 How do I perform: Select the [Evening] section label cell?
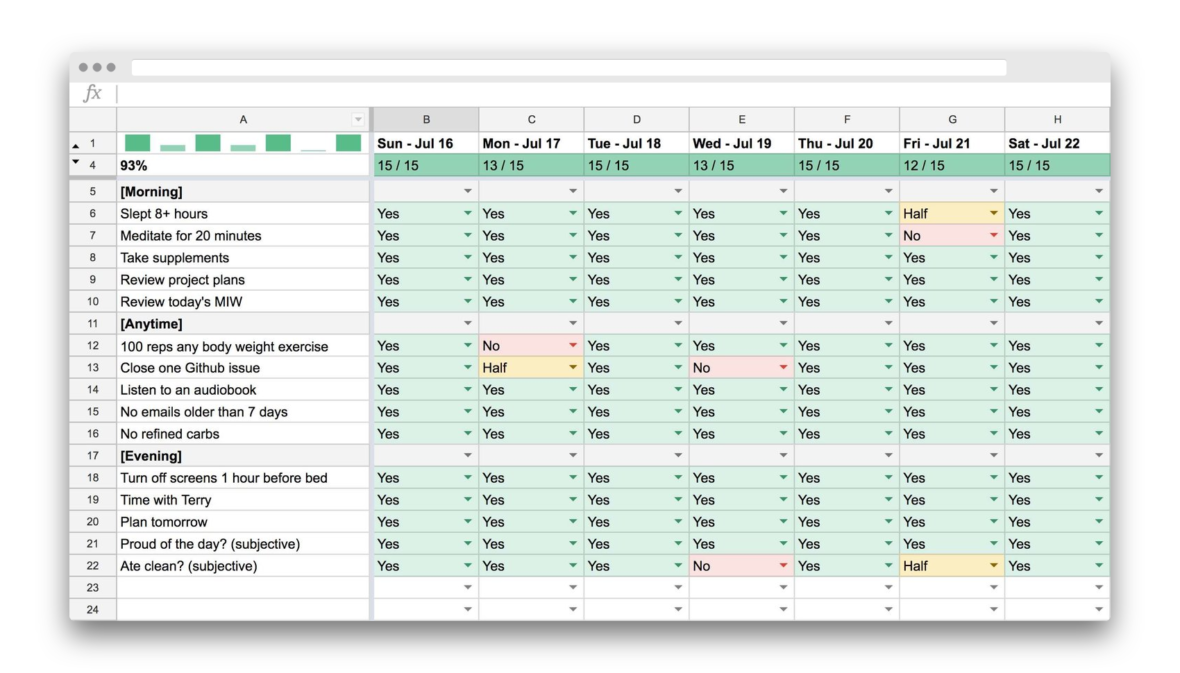coord(200,455)
